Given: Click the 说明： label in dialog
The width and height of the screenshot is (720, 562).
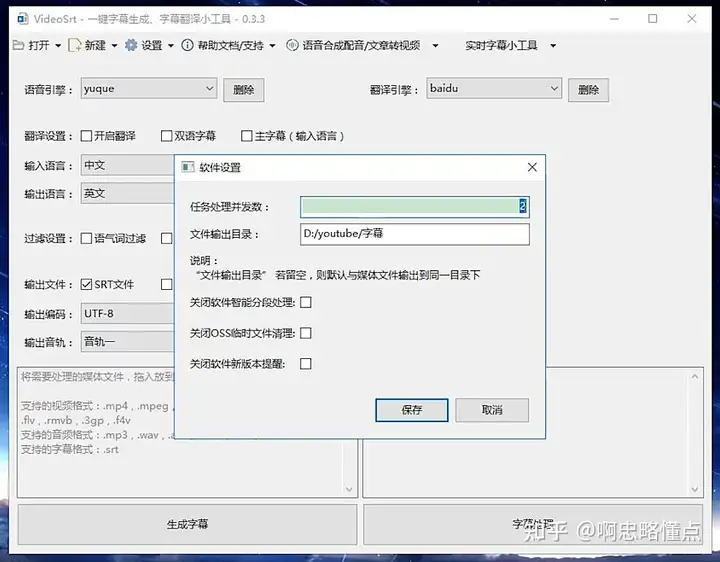Looking at the screenshot, I should pyautogui.click(x=204, y=261).
